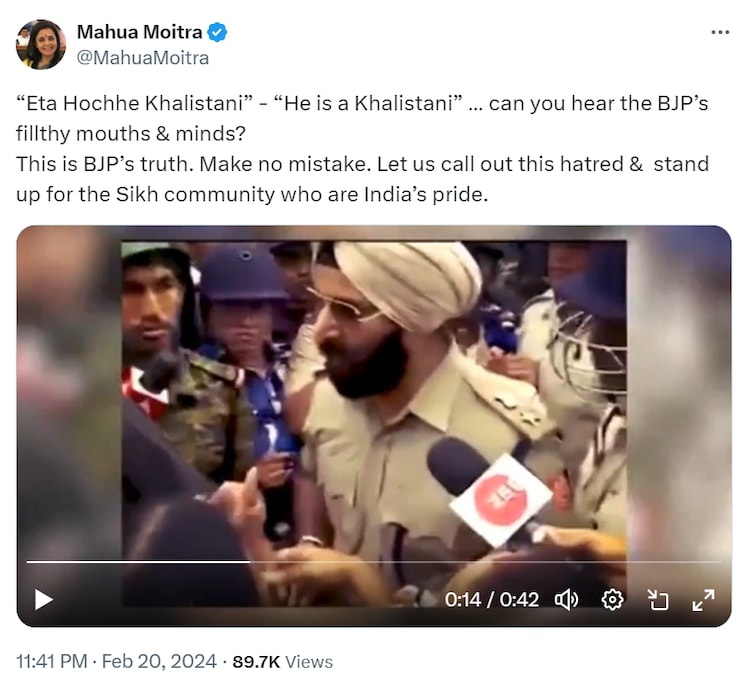Click the 0:14 / 0:42 time display
The height and width of the screenshot is (678, 750).
tap(491, 599)
